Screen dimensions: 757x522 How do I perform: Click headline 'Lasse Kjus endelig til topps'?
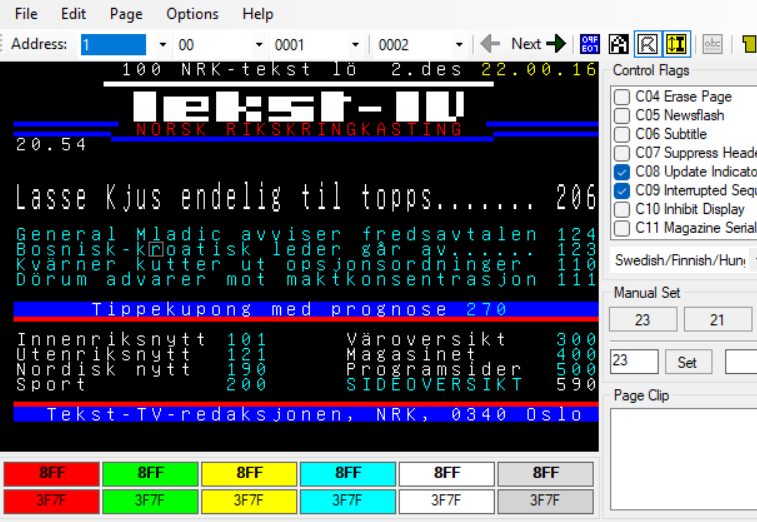point(223,197)
